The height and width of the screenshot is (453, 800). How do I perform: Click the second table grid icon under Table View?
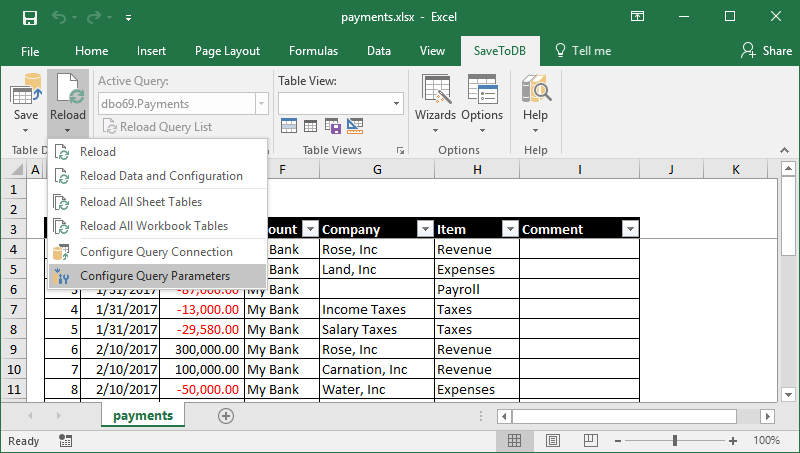(x=310, y=125)
